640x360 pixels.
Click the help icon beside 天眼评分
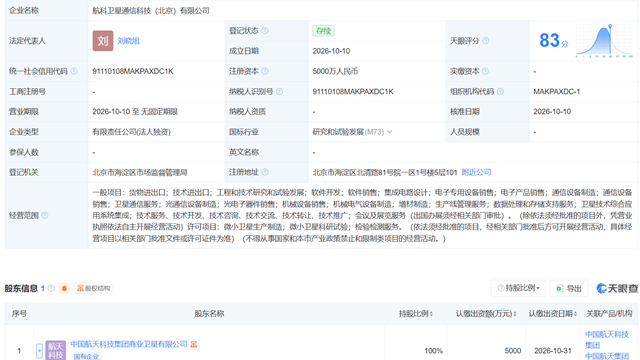[485, 41]
